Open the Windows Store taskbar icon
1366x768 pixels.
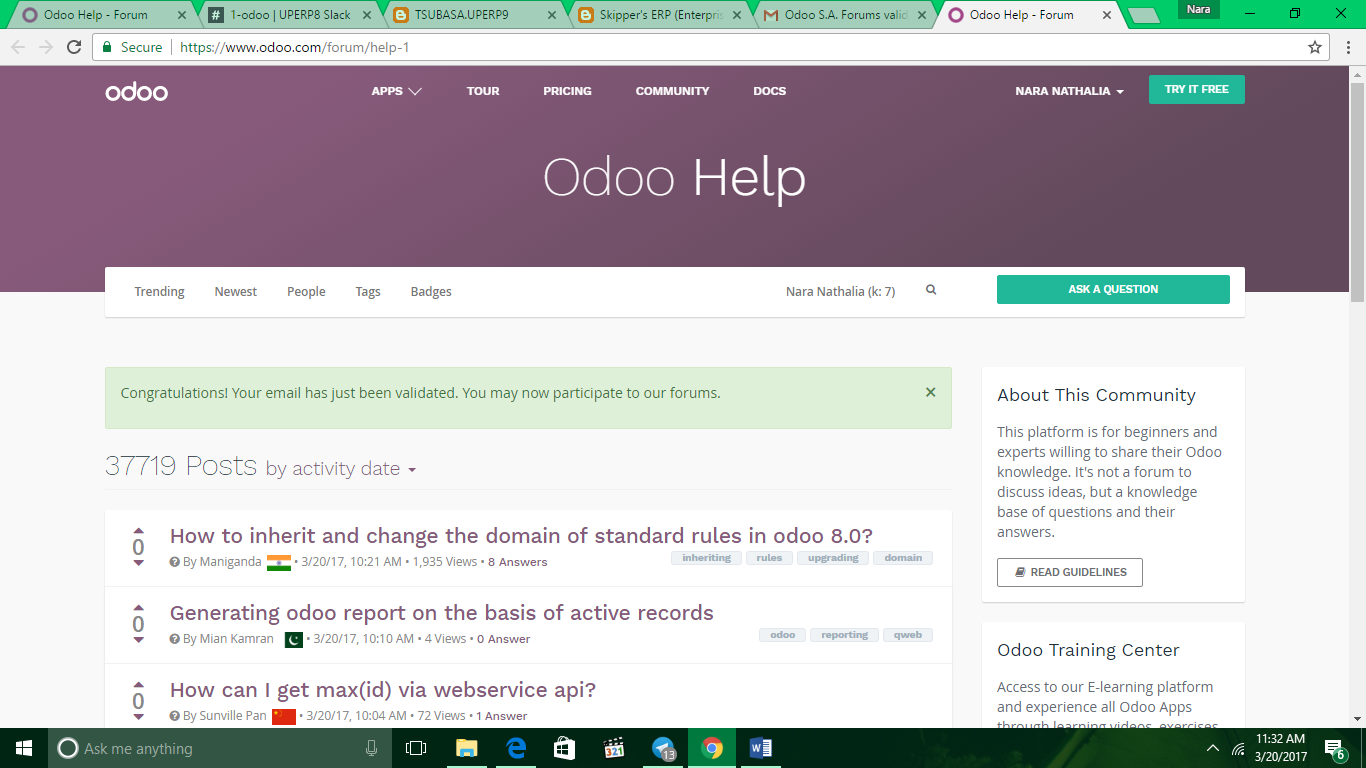(x=565, y=748)
